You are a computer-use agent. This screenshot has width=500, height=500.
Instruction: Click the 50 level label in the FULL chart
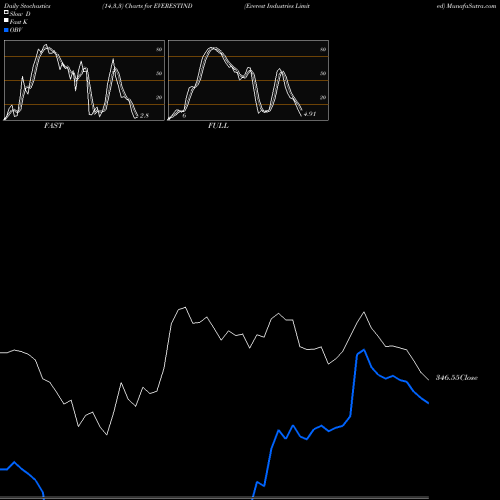[323, 73]
